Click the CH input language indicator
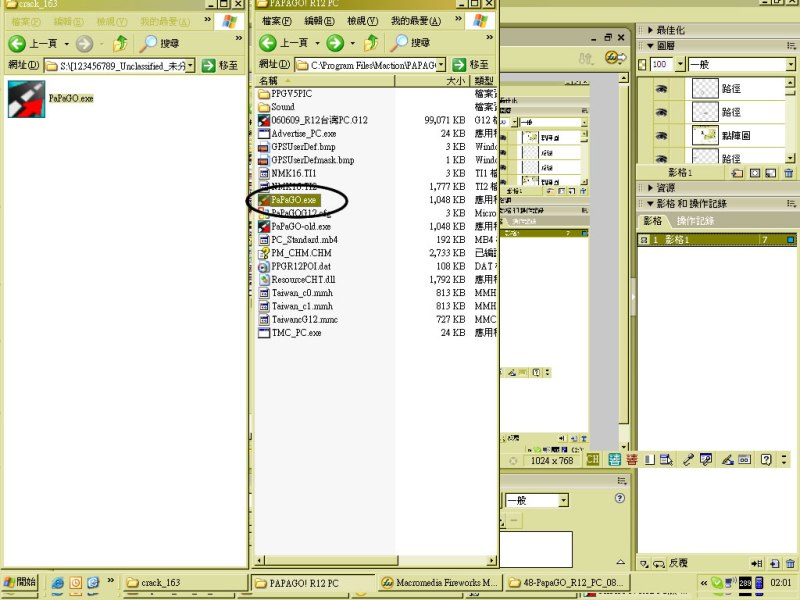 [x=592, y=460]
